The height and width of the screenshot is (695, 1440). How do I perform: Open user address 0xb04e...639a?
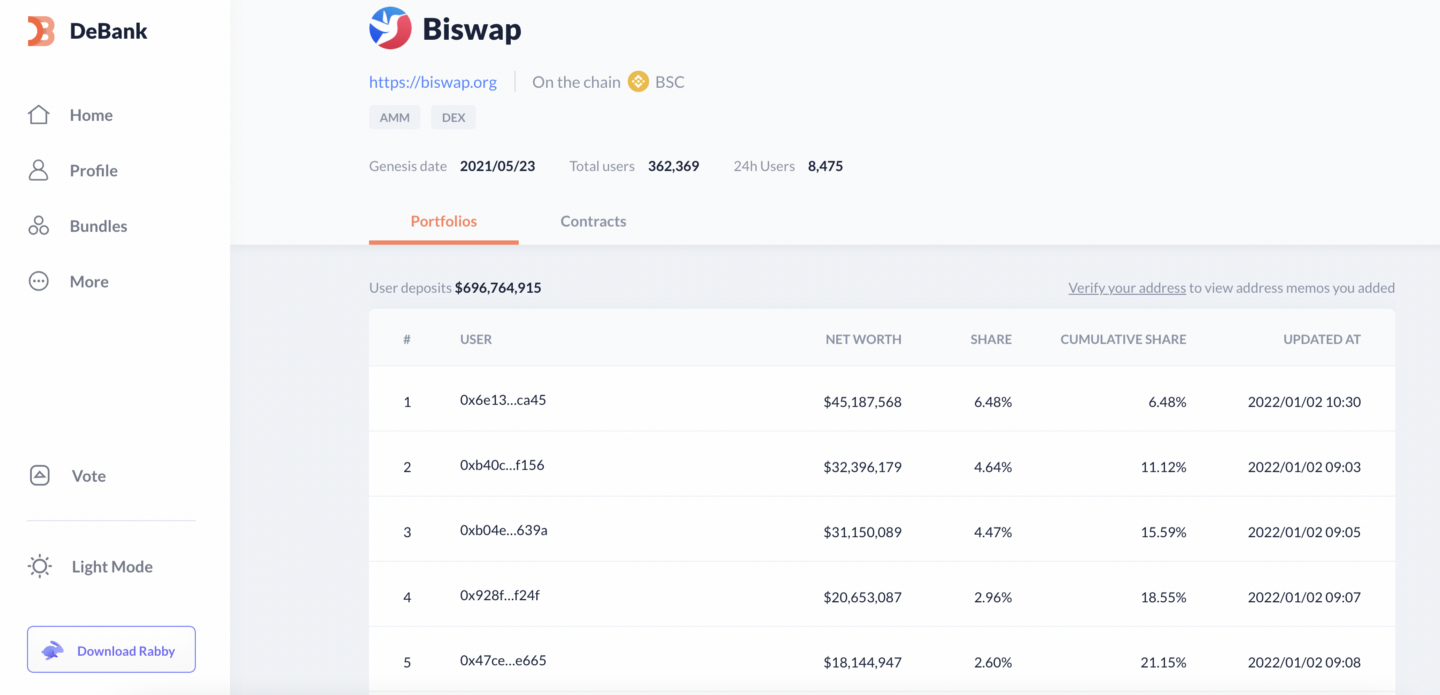click(504, 530)
